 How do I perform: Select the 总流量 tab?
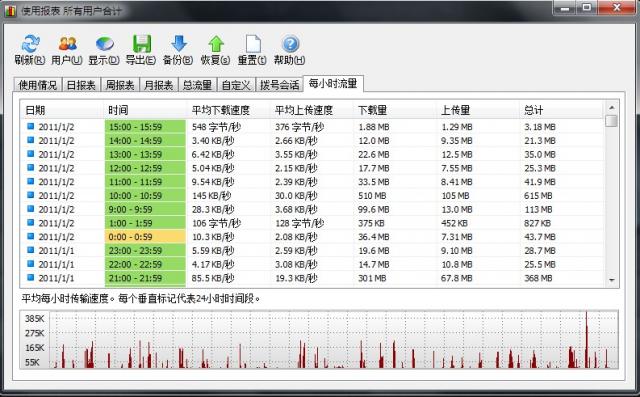coord(197,85)
